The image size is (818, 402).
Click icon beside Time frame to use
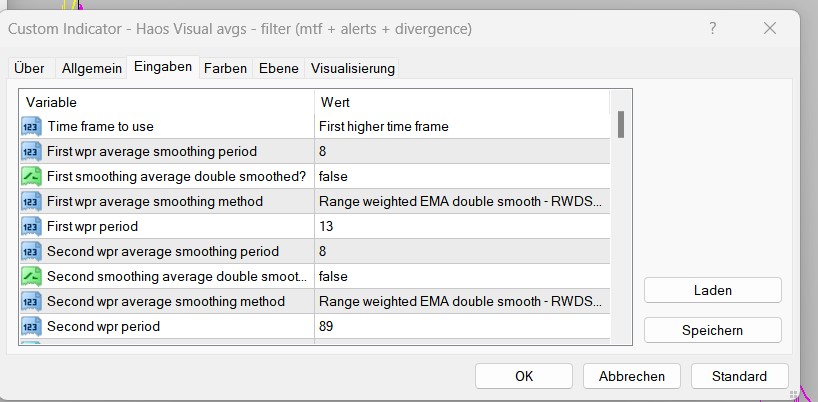(31, 127)
